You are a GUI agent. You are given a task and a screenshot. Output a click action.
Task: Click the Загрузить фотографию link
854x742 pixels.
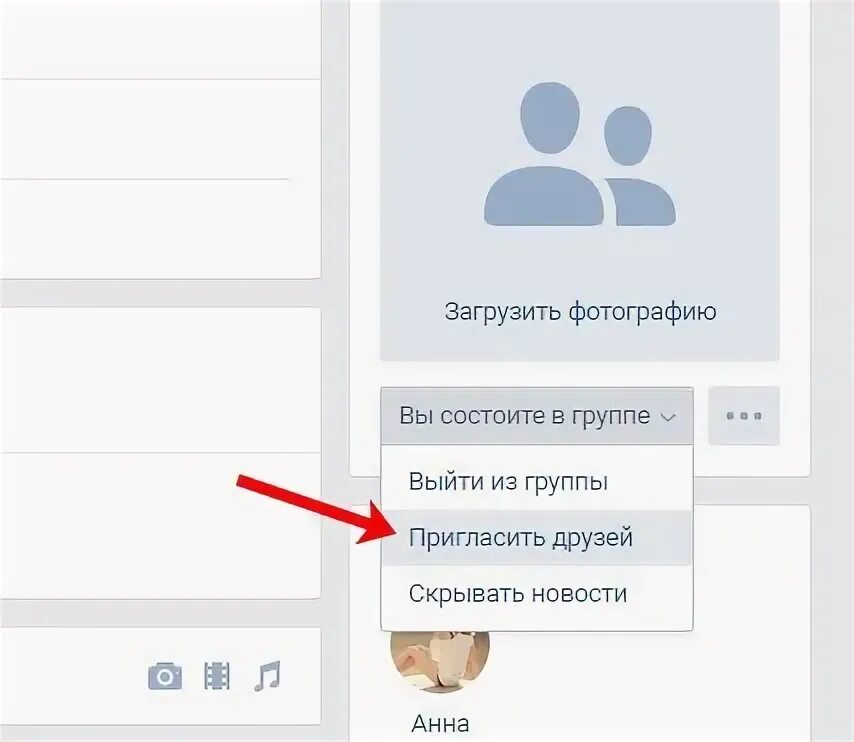[580, 312]
